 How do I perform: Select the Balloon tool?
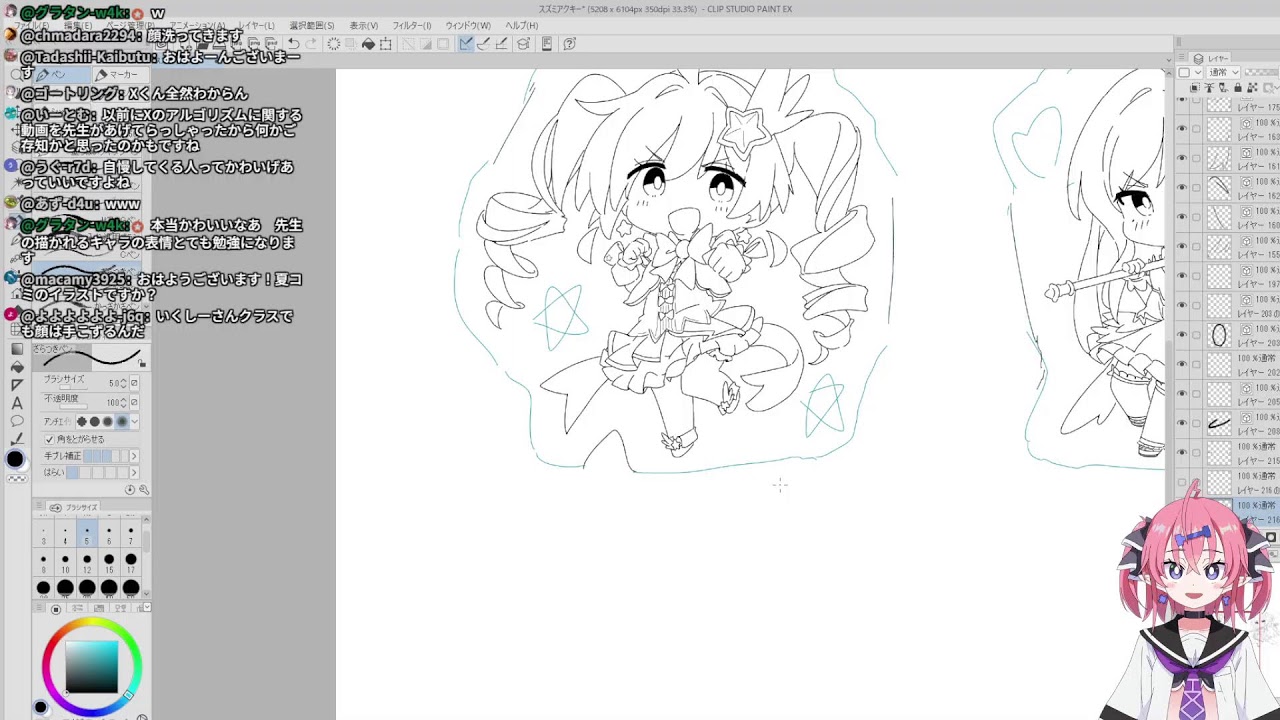[16, 421]
